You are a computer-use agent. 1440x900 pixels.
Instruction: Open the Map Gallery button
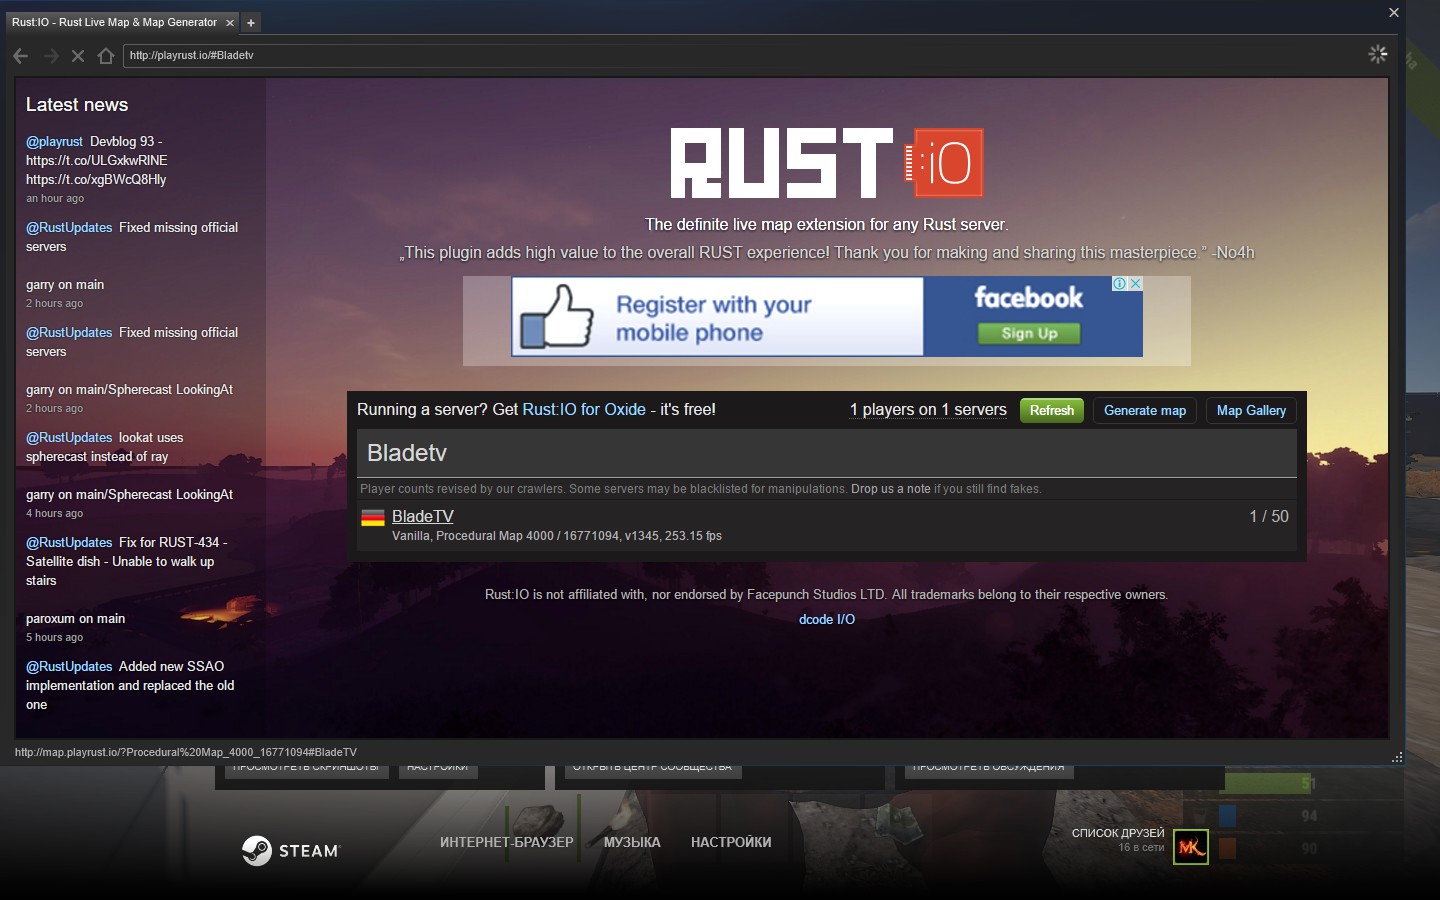[1251, 411]
